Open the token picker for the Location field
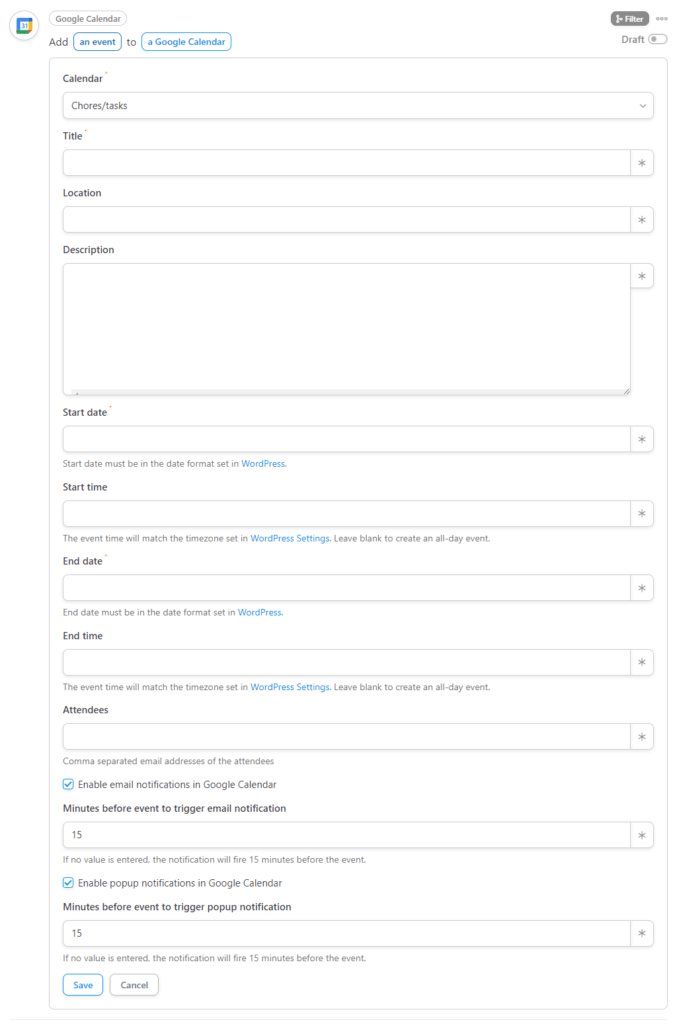 (641, 219)
